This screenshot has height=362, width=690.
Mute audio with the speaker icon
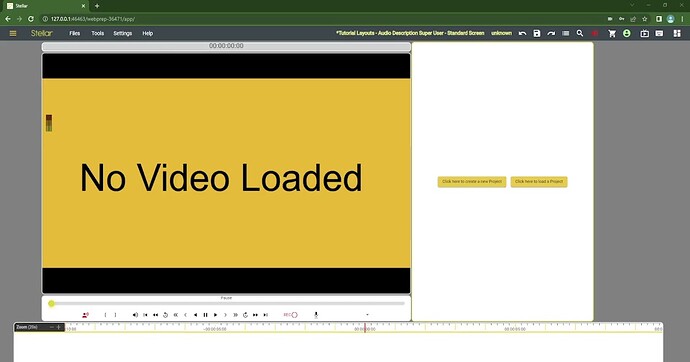[x=135, y=315]
